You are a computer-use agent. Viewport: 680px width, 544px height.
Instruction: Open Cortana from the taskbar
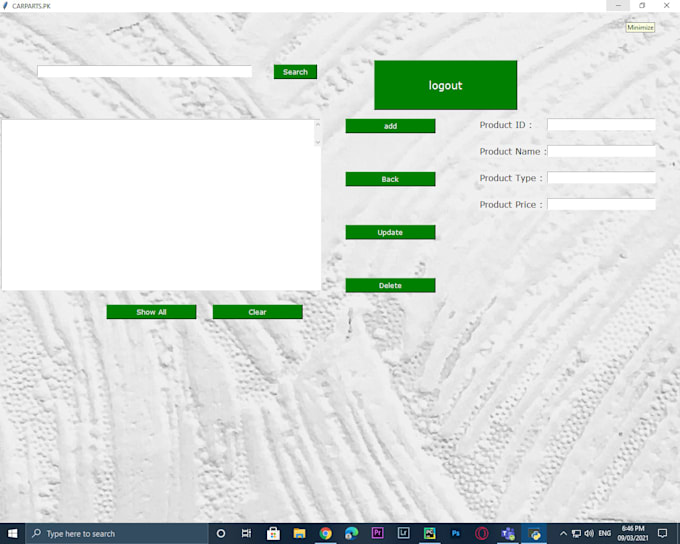[221, 534]
